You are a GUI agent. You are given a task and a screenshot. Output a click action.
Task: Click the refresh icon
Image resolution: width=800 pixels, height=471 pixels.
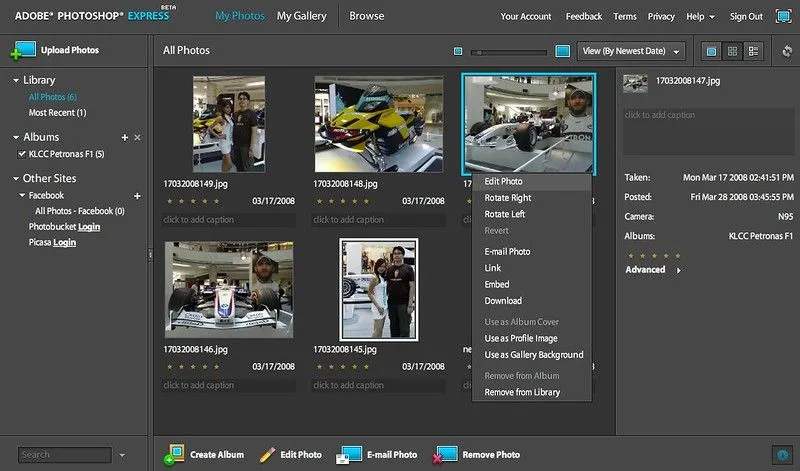pos(787,51)
